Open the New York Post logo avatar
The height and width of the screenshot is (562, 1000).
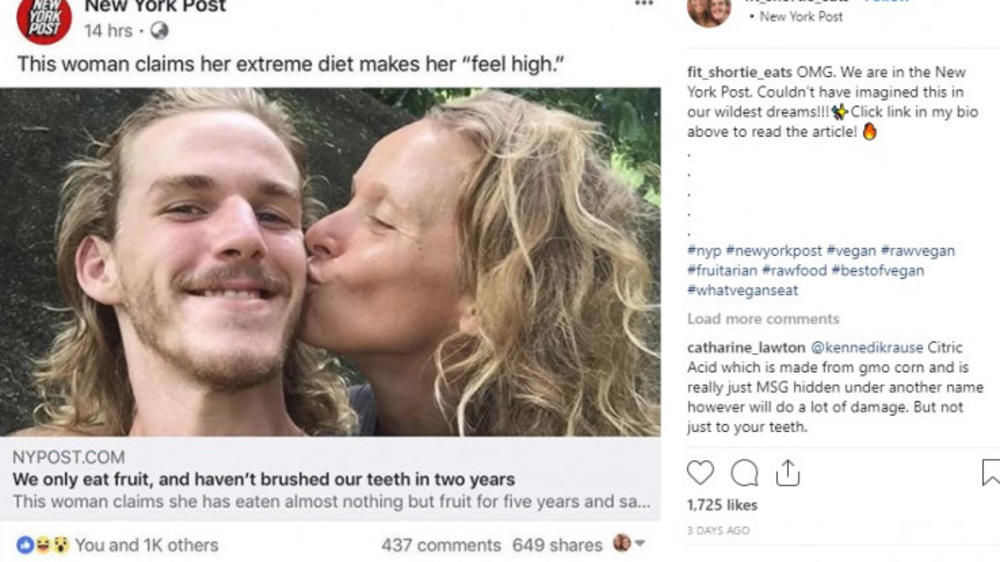(43, 20)
